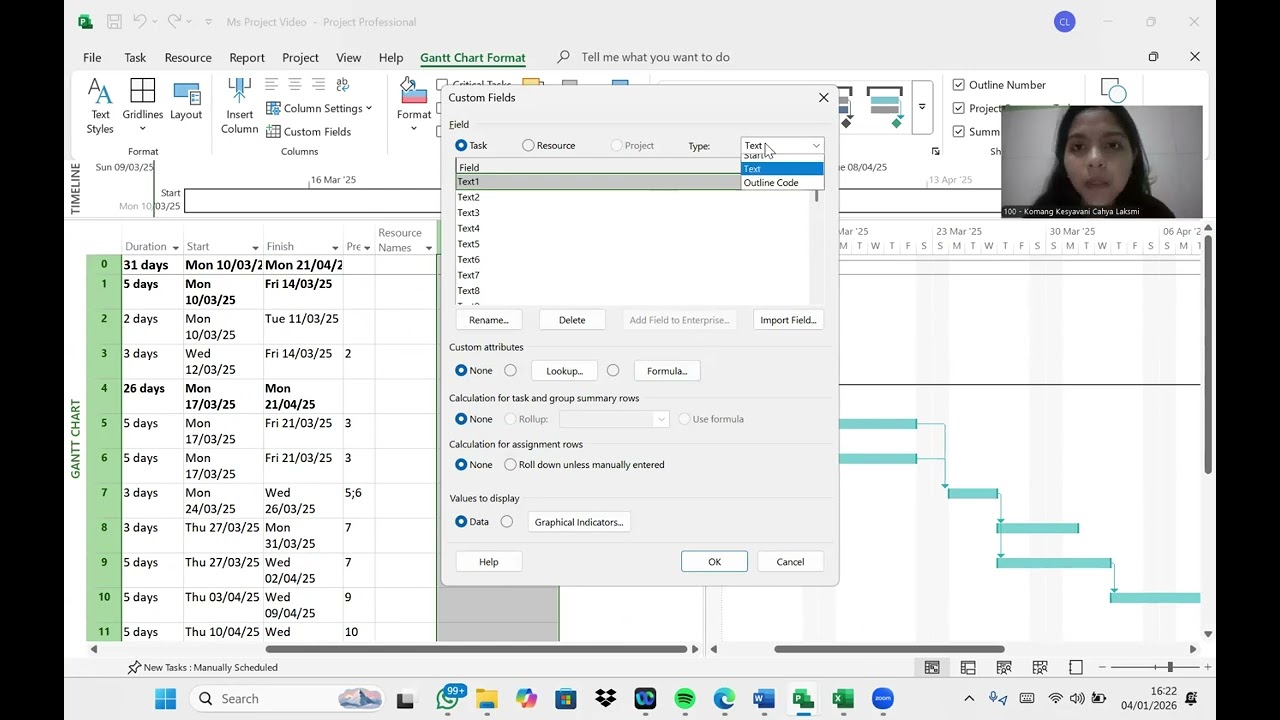Open the Resource ribbon tab

(188, 58)
